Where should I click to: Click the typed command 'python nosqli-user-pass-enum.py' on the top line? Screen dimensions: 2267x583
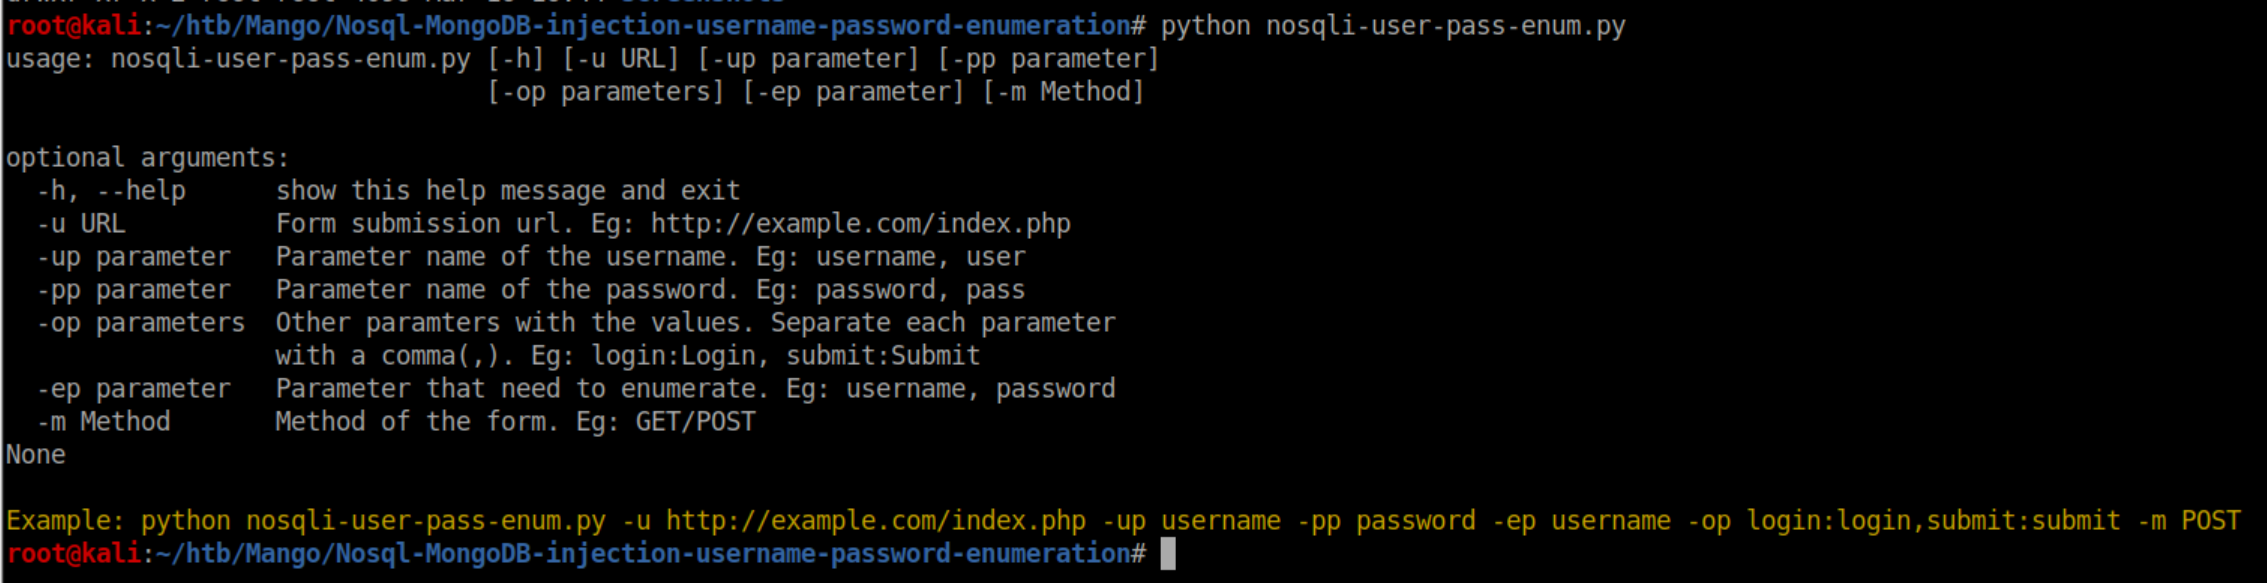click(x=1392, y=26)
